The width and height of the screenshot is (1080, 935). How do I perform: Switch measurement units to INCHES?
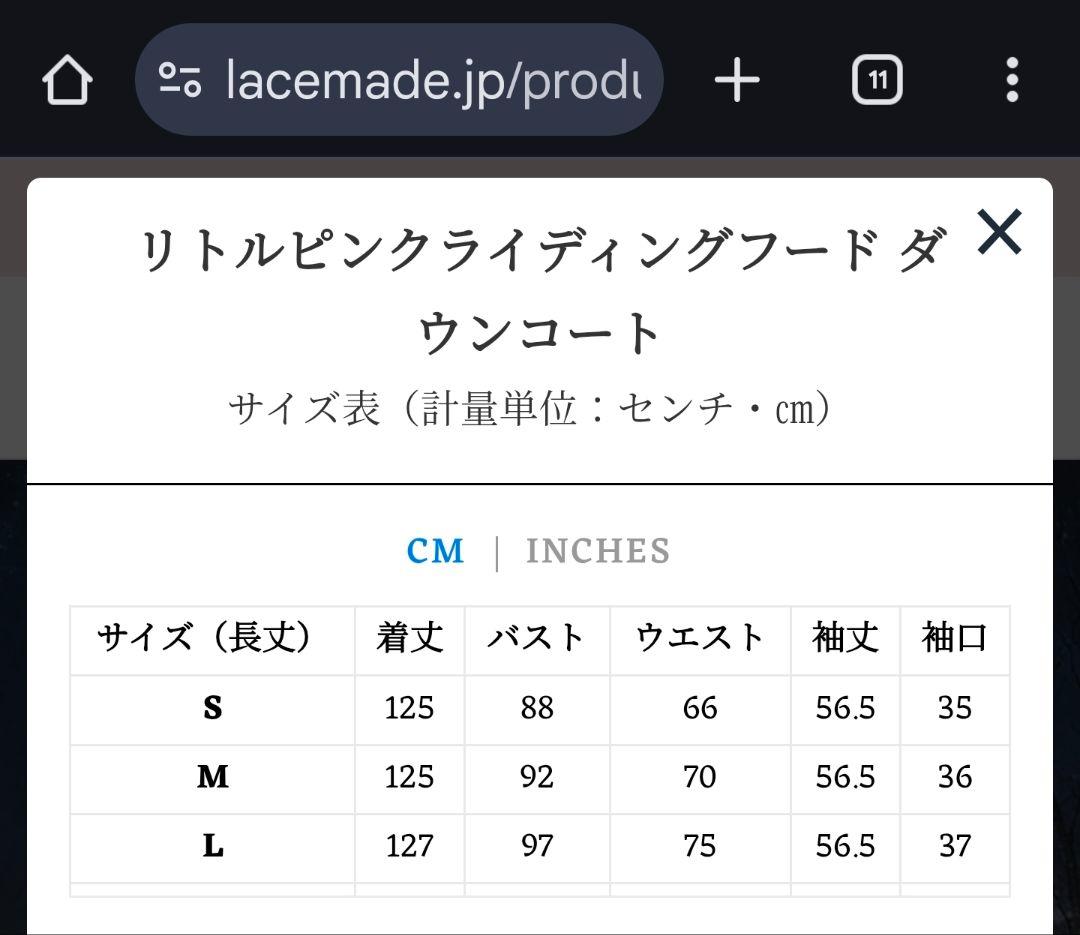pyautogui.click(x=597, y=550)
